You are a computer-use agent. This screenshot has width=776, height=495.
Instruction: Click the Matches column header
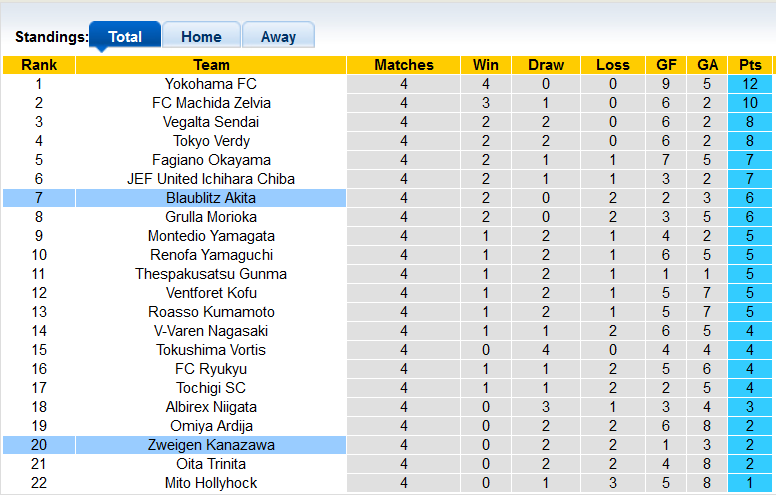point(404,65)
